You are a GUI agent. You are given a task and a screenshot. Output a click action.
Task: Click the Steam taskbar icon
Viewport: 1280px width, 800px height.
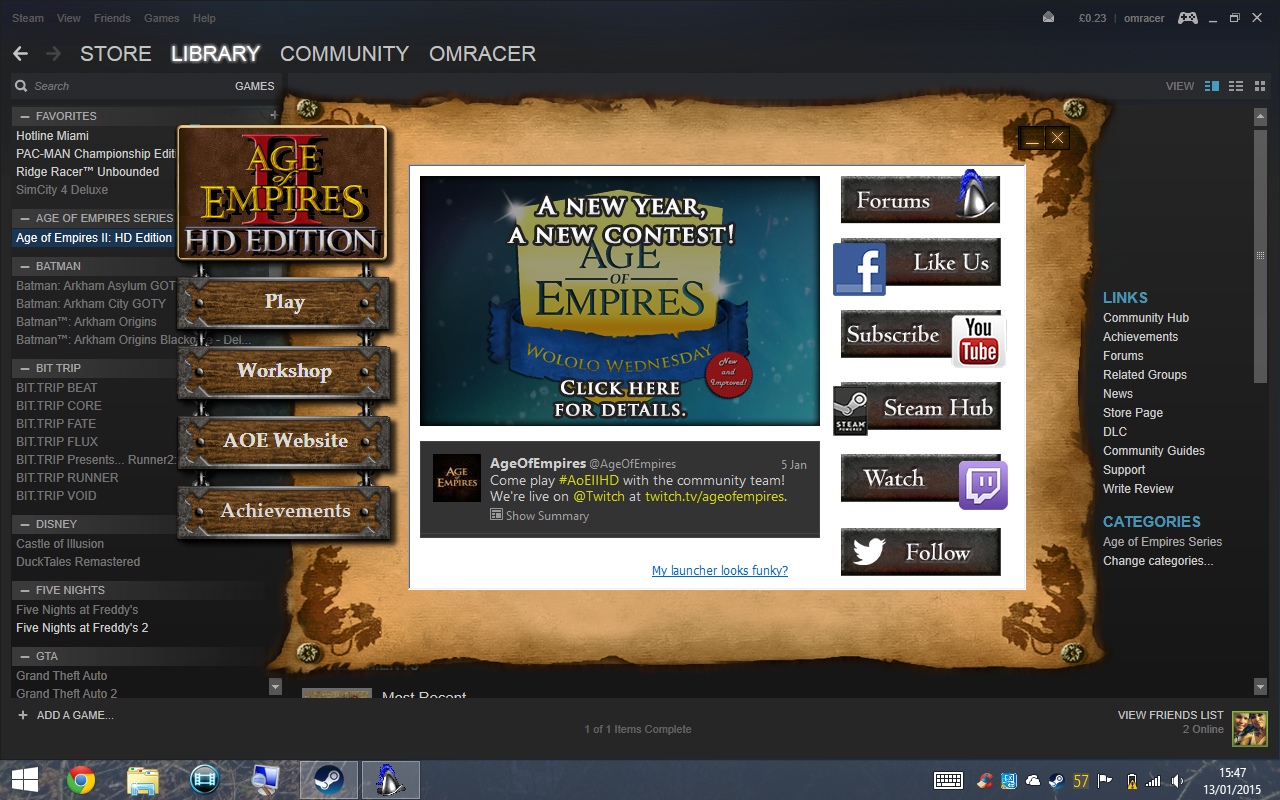click(x=329, y=780)
